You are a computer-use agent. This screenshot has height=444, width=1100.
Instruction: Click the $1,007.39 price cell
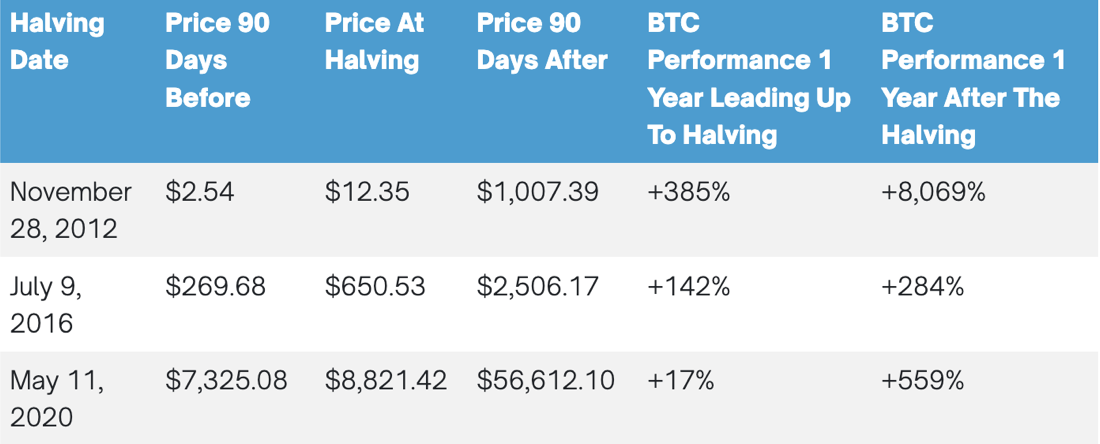pyautogui.click(x=538, y=191)
